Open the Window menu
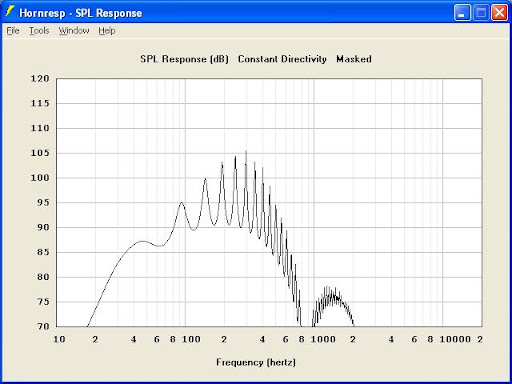The width and height of the screenshot is (512, 384). pyautogui.click(x=74, y=31)
